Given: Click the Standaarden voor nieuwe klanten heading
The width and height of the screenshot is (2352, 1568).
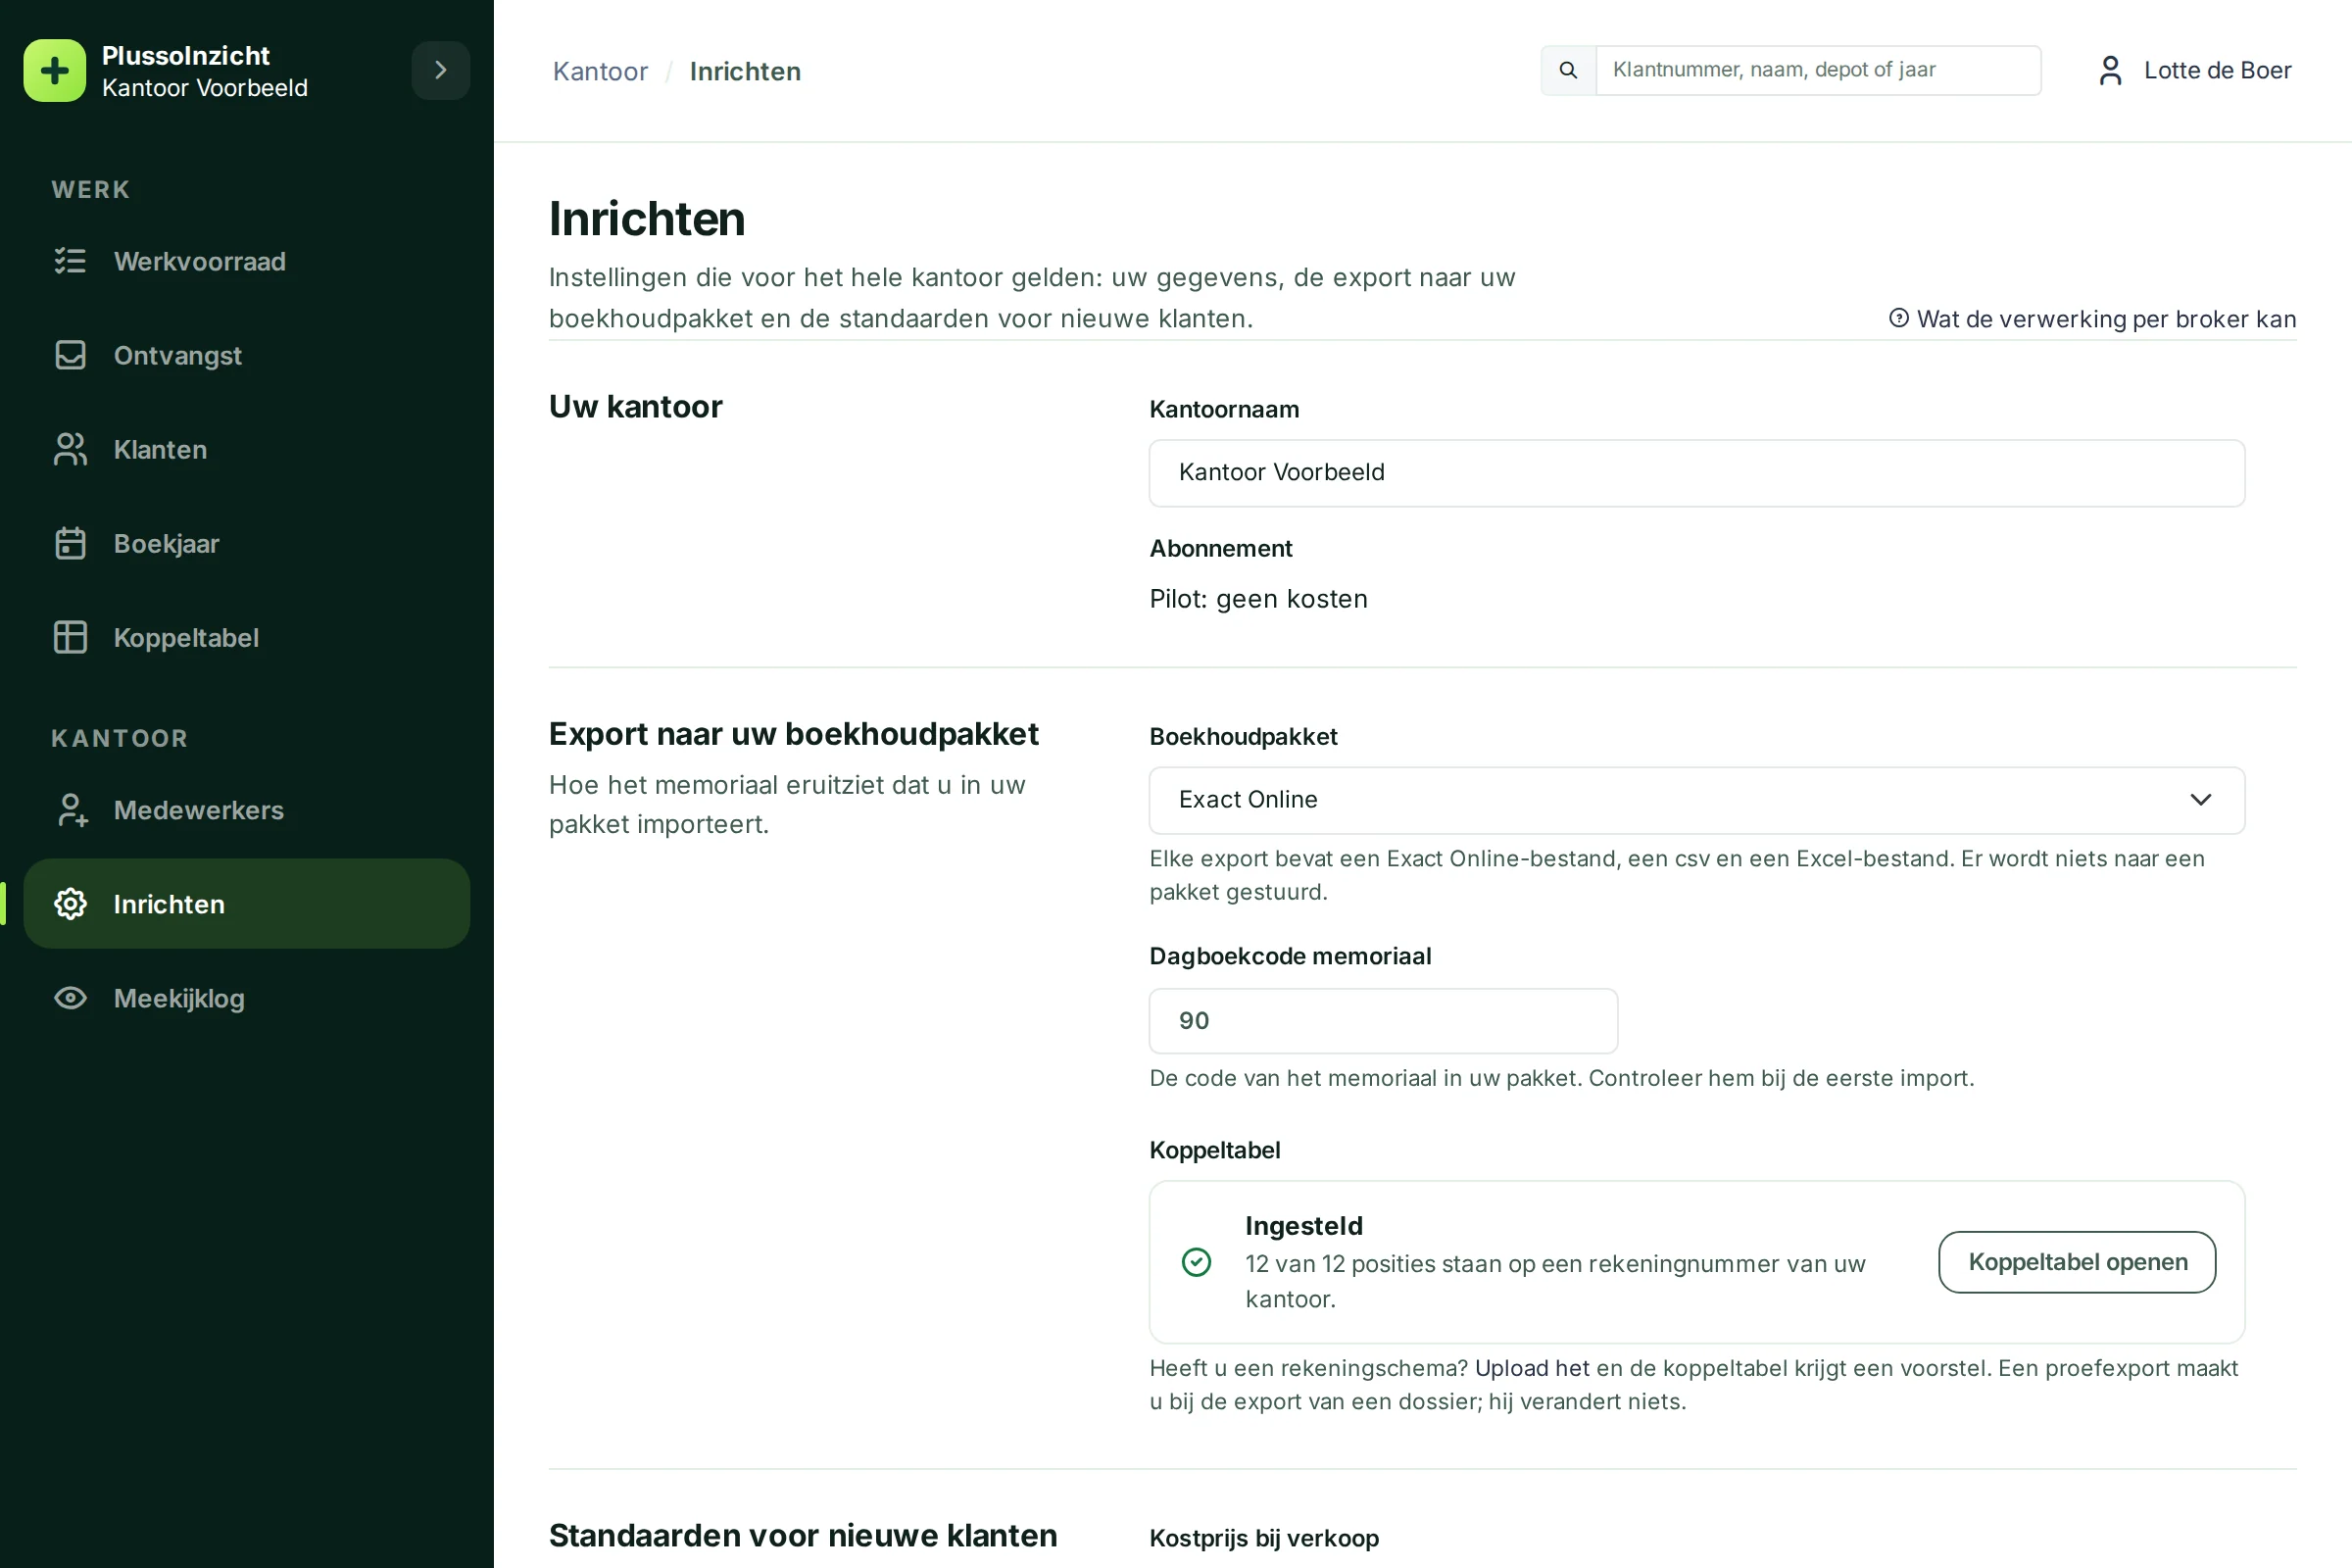Looking at the screenshot, I should click(803, 1535).
